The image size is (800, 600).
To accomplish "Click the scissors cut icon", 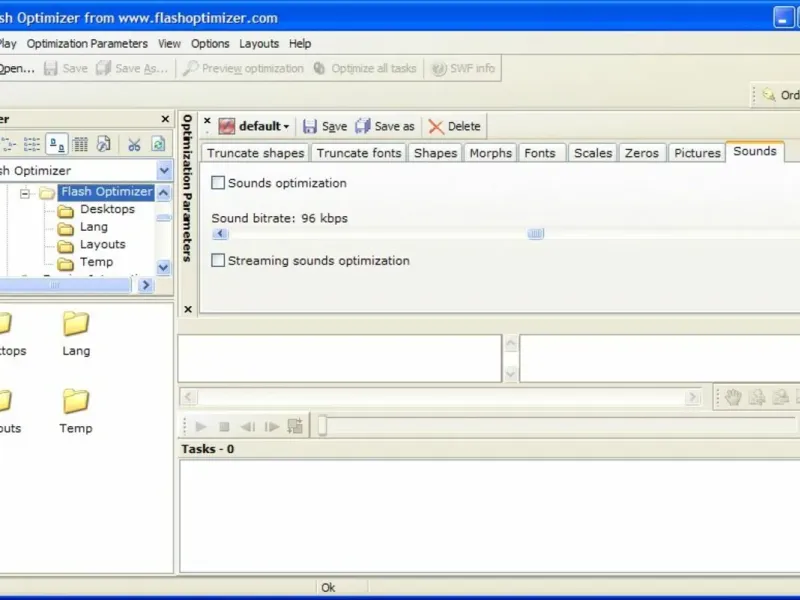I will point(134,144).
